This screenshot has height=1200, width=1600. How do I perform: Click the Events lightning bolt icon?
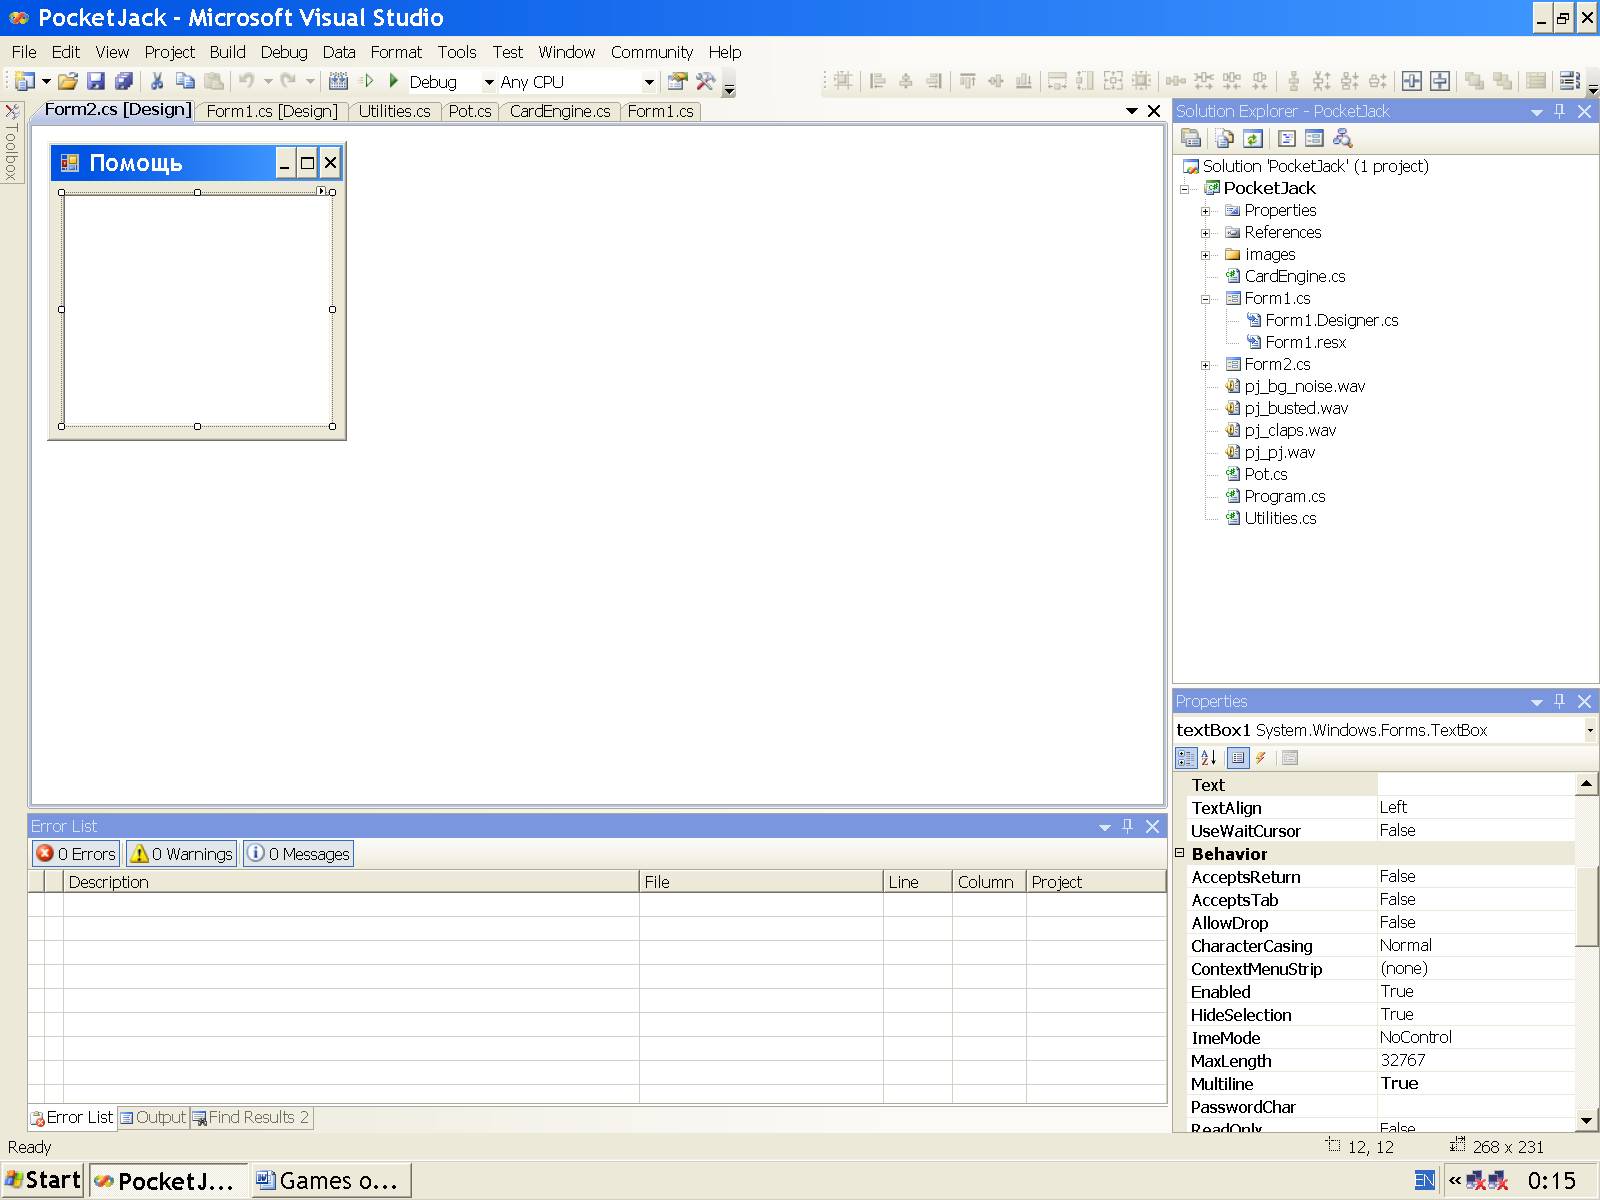[1262, 758]
